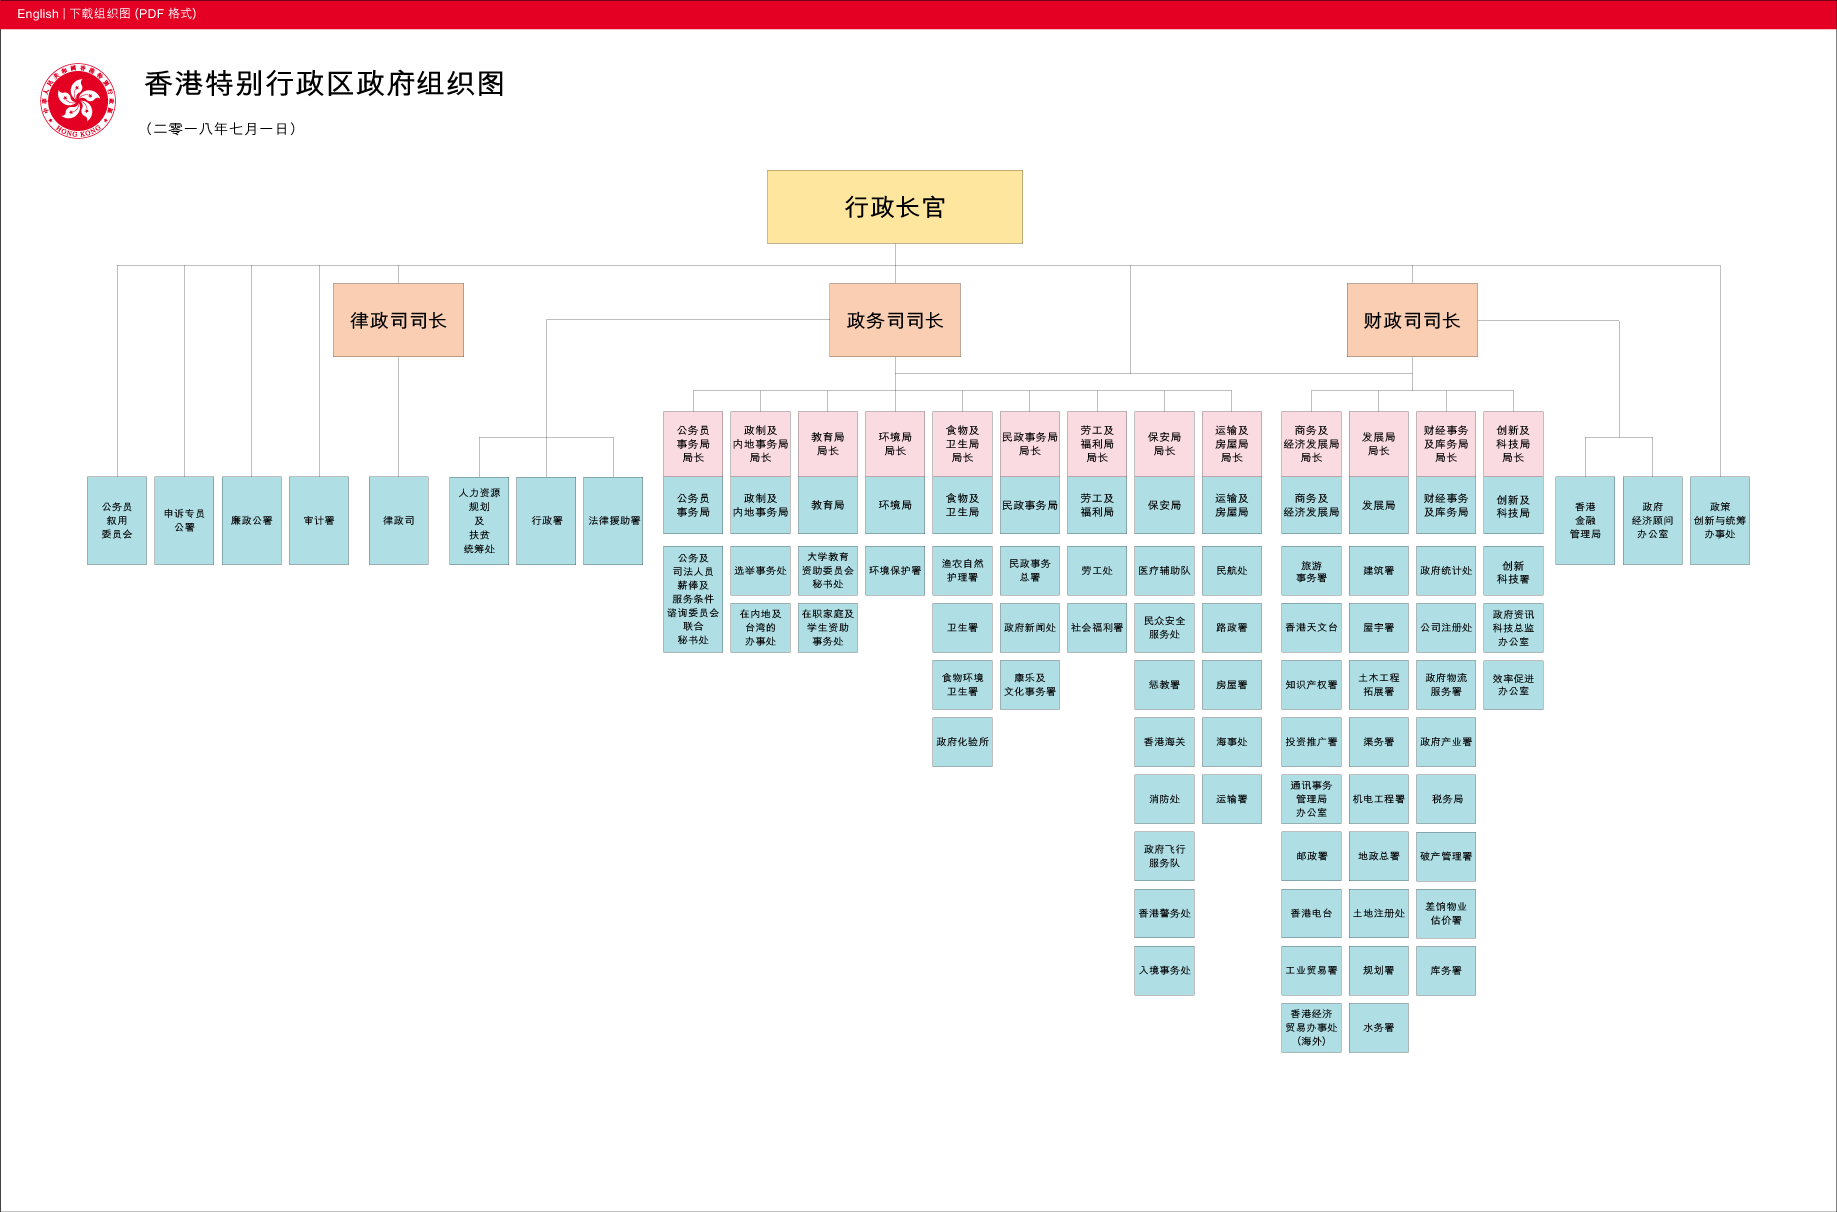This screenshot has width=1837, height=1212.
Task: Click the 水务署 box at the bottom
Action: point(1378,1026)
